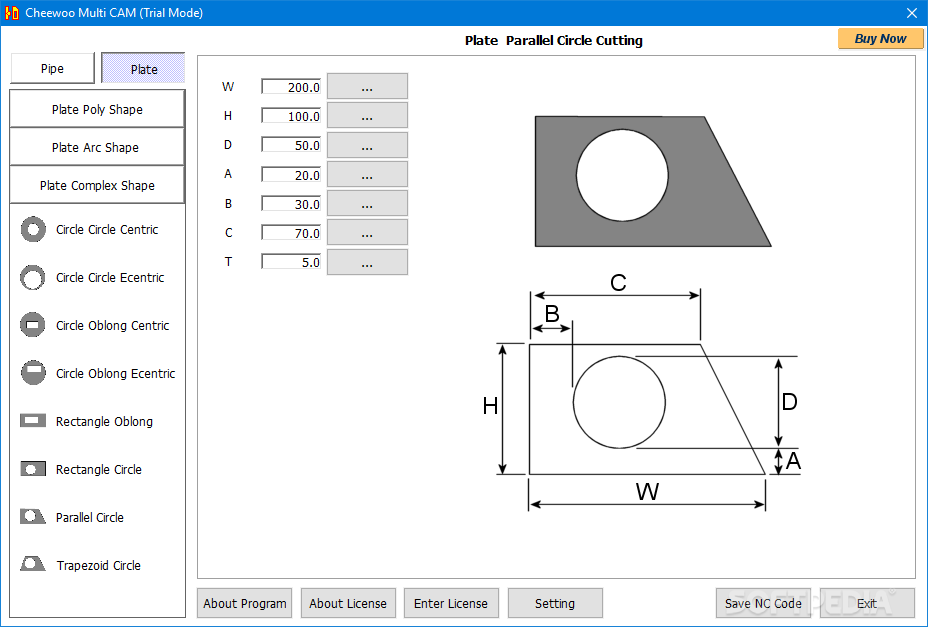Pick the Rectangle Circle shape icon
This screenshot has height=629, width=928.
(33, 469)
